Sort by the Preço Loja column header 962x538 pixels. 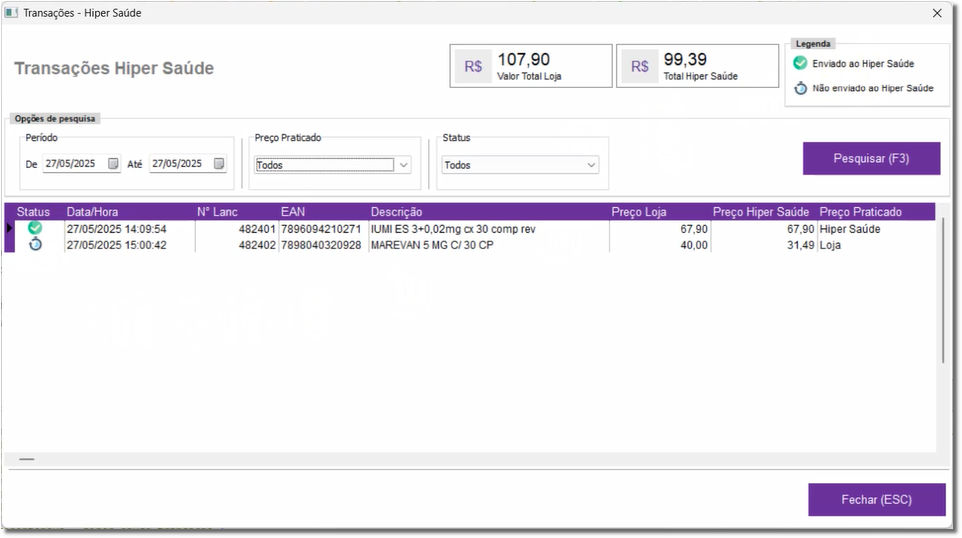[x=639, y=212]
